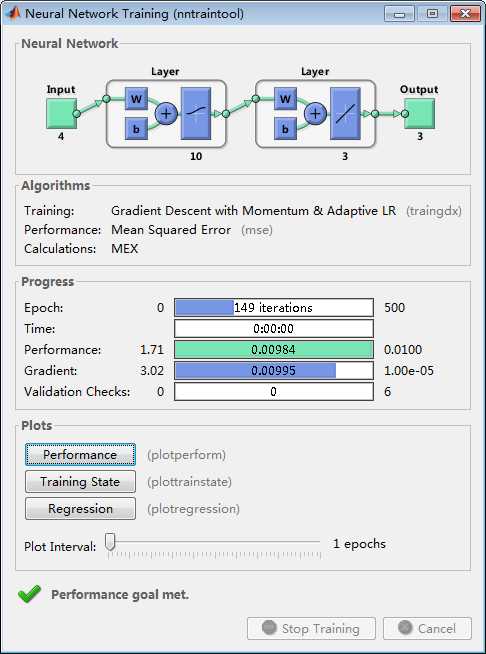Click the Time progress field 0:00:00
This screenshot has width=486, height=654.
pyautogui.click(x=274, y=329)
